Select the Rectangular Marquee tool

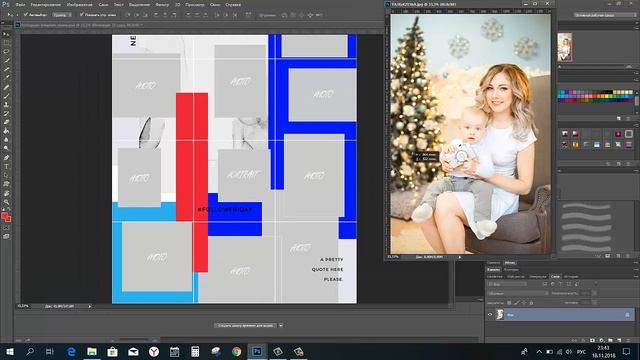pos(6,43)
